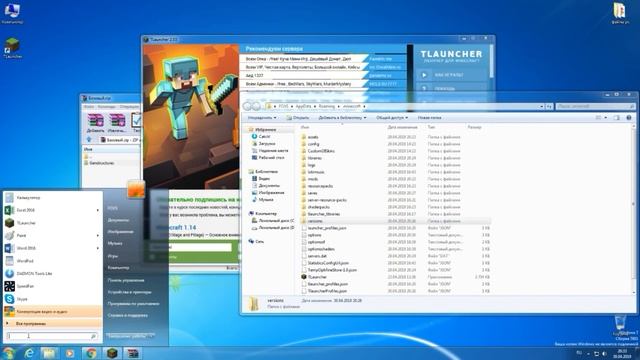
Task: Open the Общий доступ dropdown in Explorer
Action: 392,118
